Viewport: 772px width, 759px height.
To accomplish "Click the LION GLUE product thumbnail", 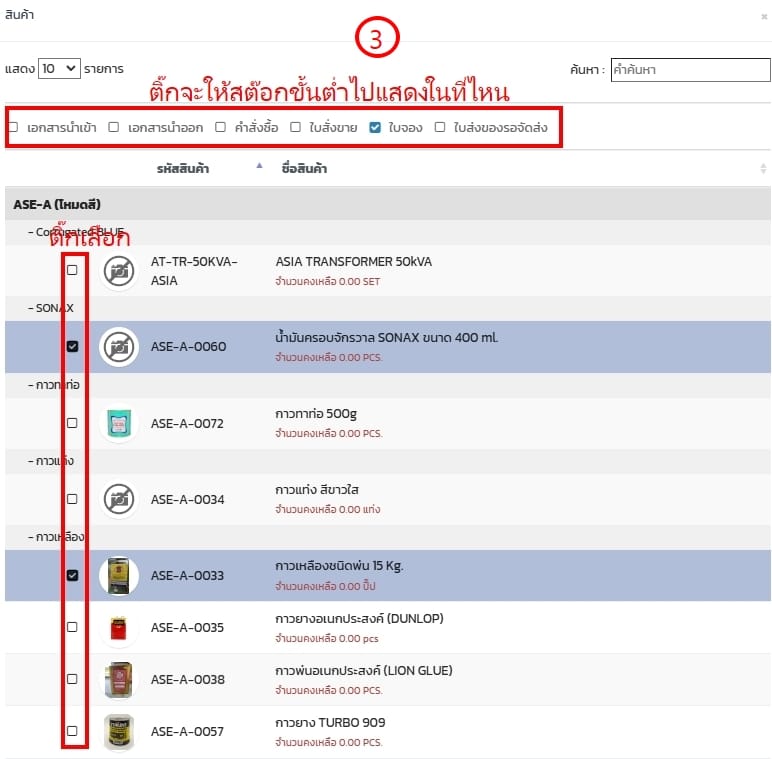I will click(x=119, y=680).
